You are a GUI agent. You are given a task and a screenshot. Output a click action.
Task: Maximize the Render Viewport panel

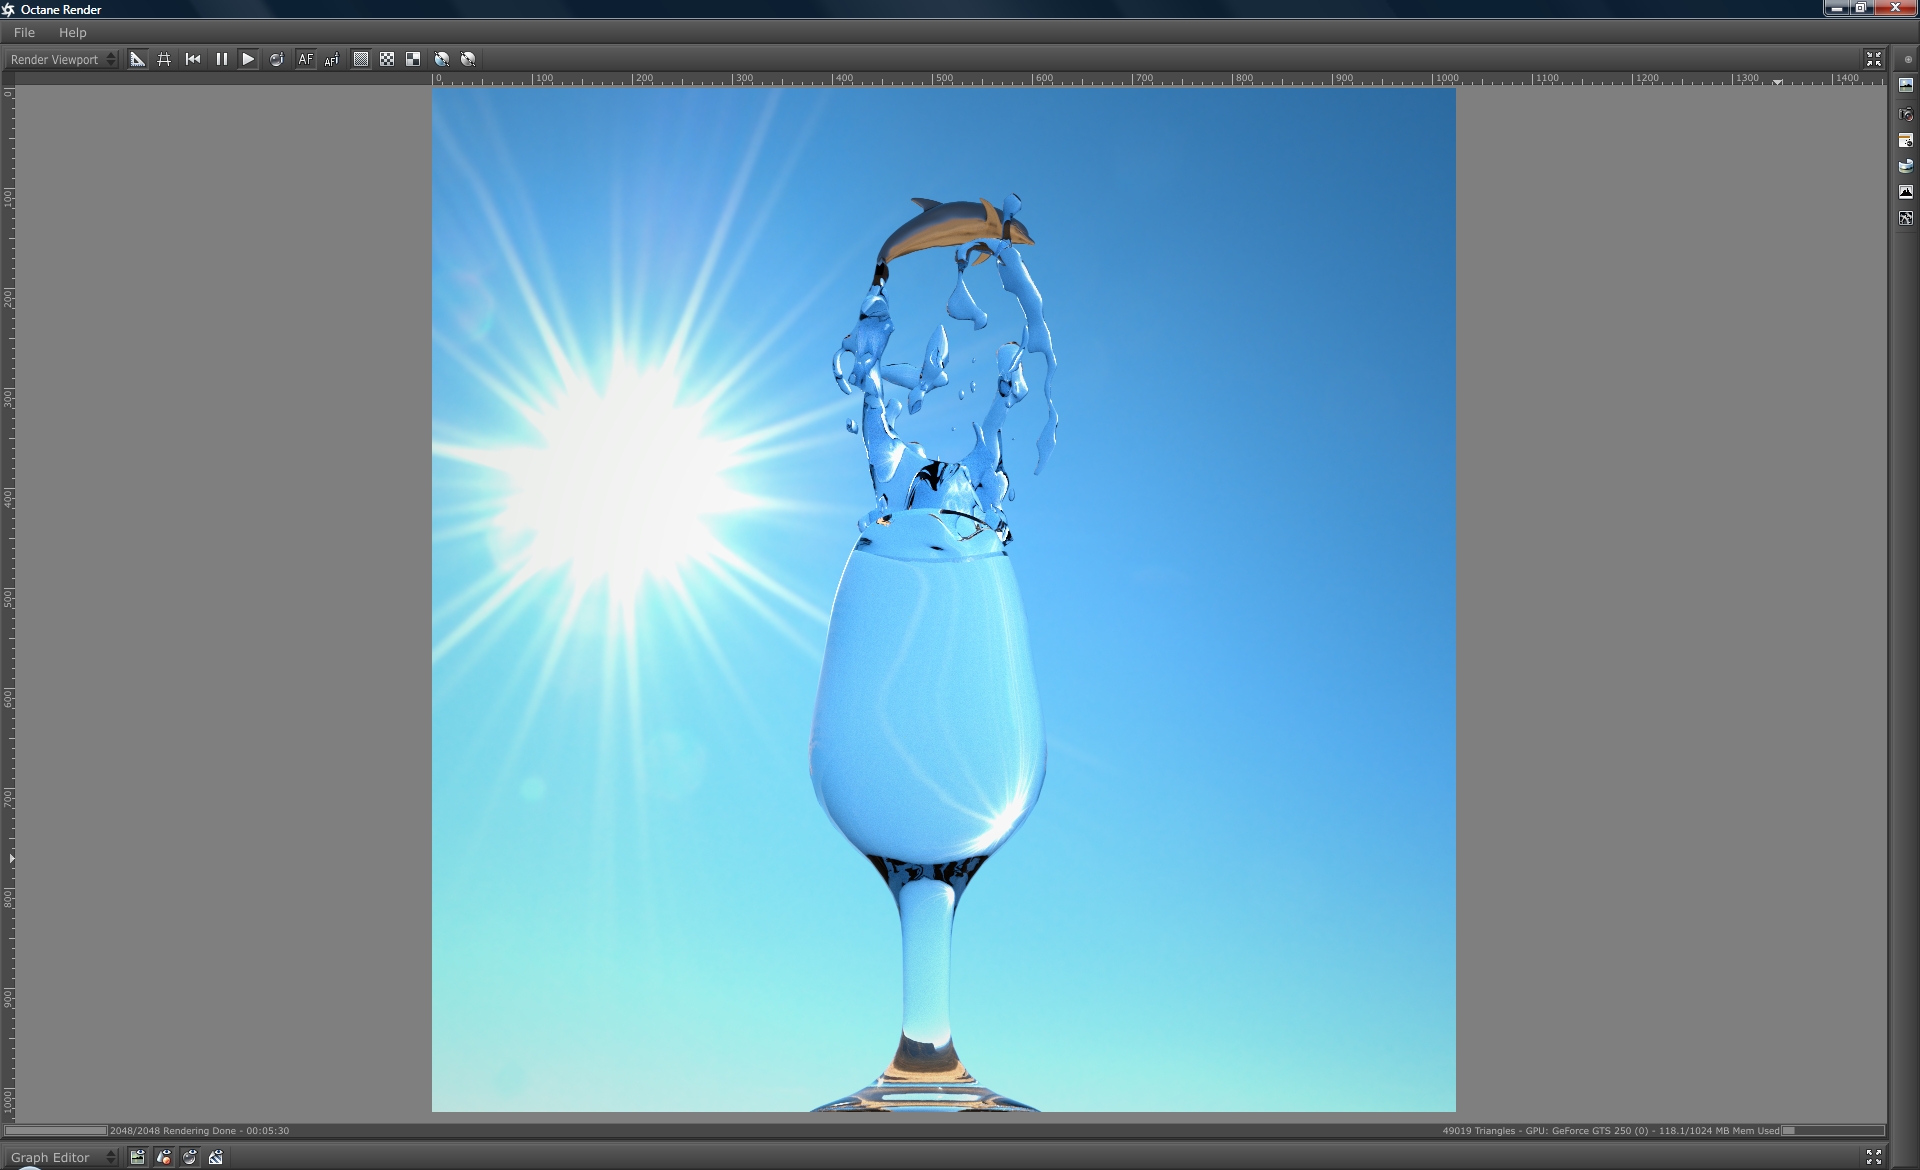point(1873,60)
